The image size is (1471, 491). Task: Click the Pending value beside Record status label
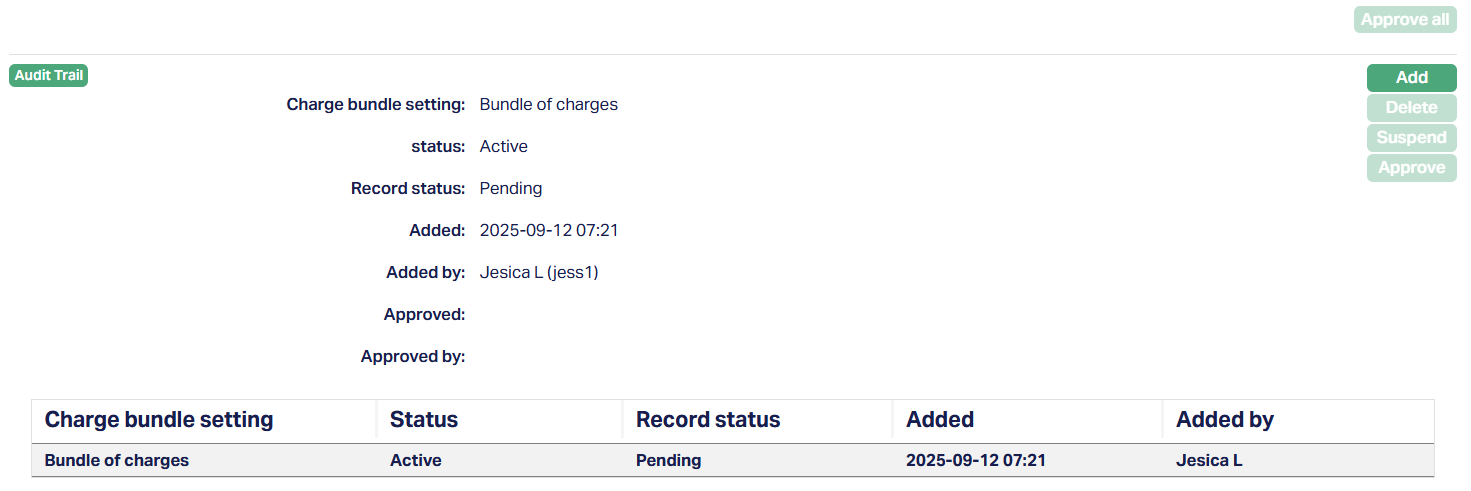[511, 189]
